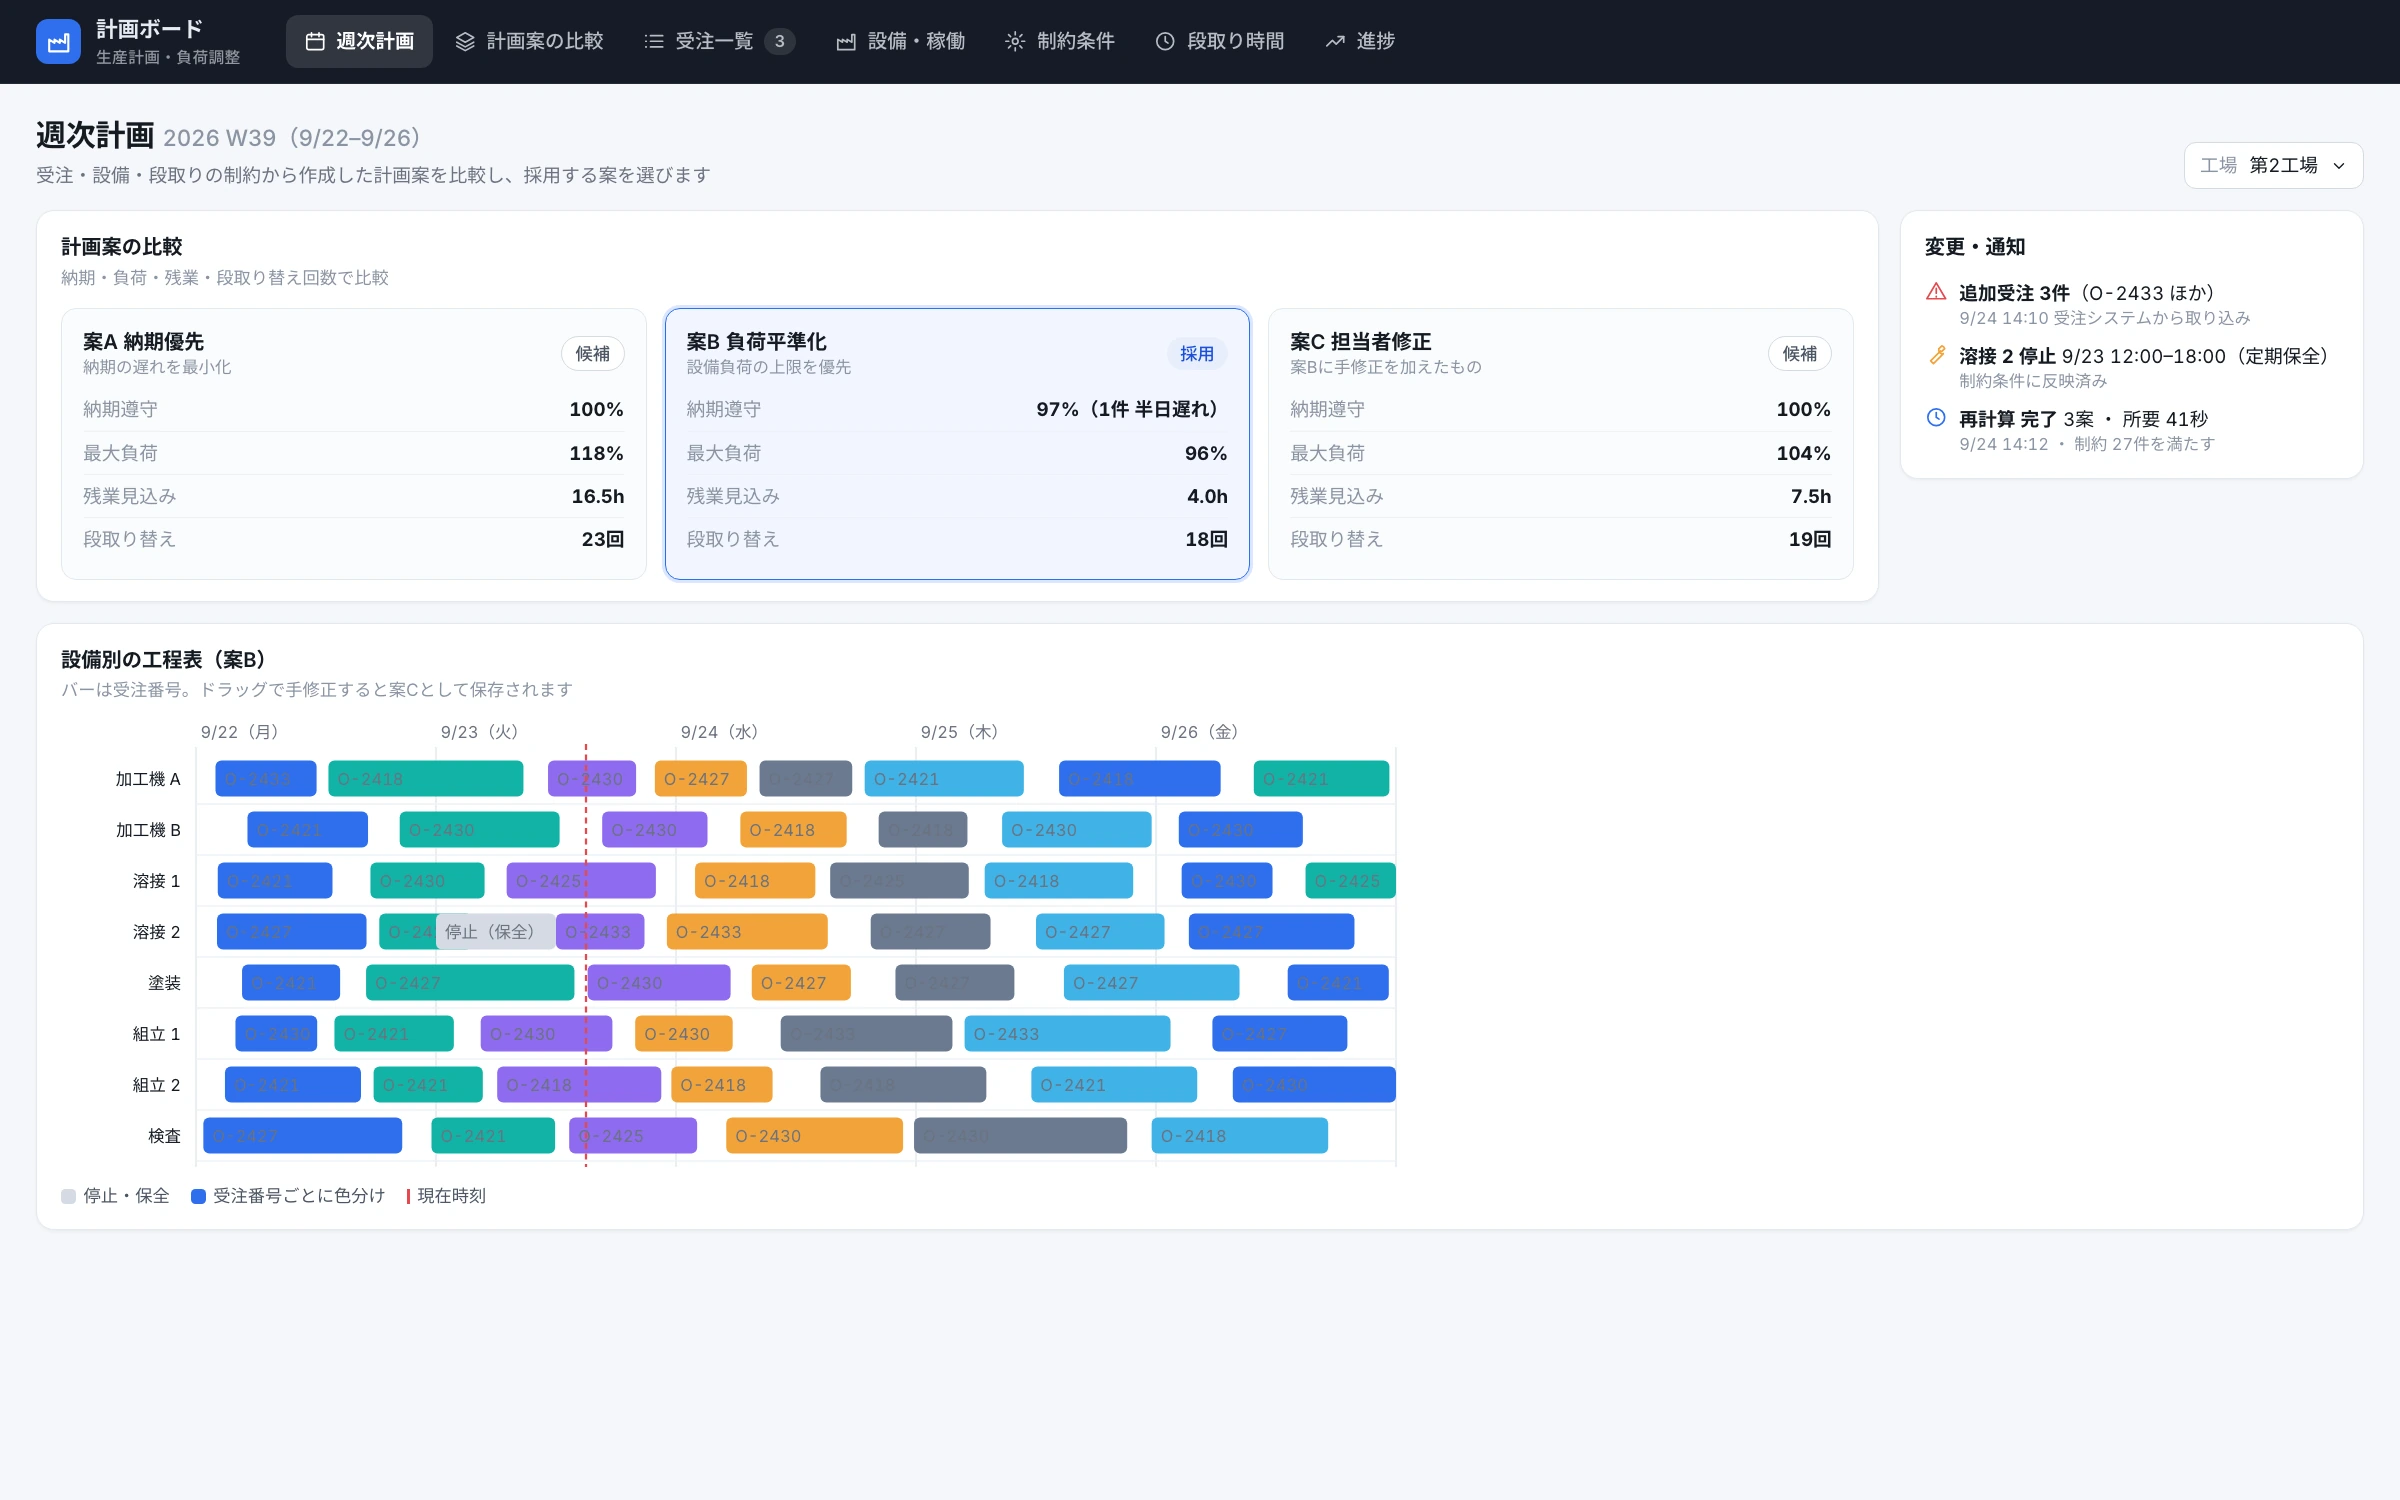Open the 再計算 完了 3案 notification
Image resolution: width=2400 pixels, height=1500 pixels.
pyautogui.click(x=2132, y=430)
